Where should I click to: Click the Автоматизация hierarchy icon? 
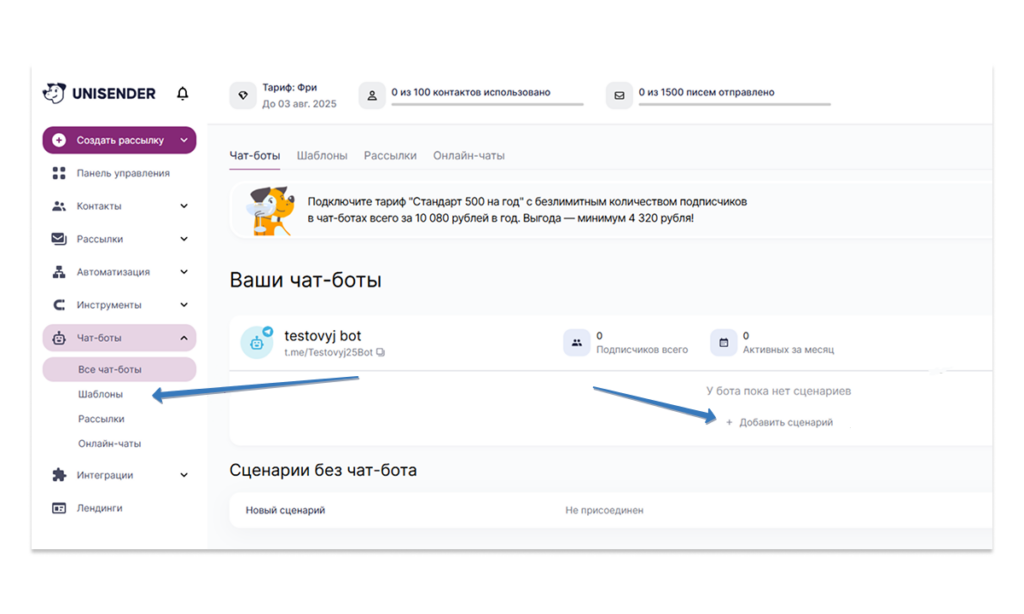[x=58, y=272]
